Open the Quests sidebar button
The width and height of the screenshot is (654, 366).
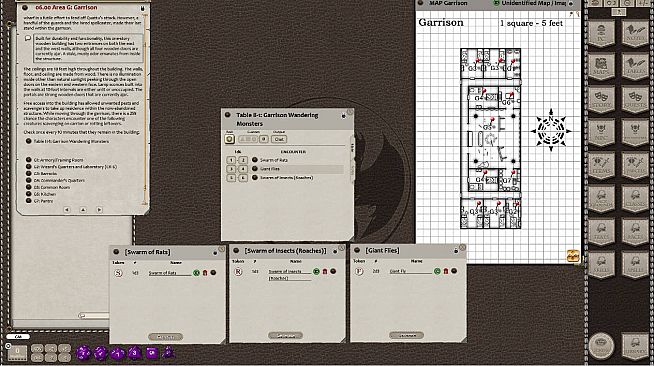[635, 99]
